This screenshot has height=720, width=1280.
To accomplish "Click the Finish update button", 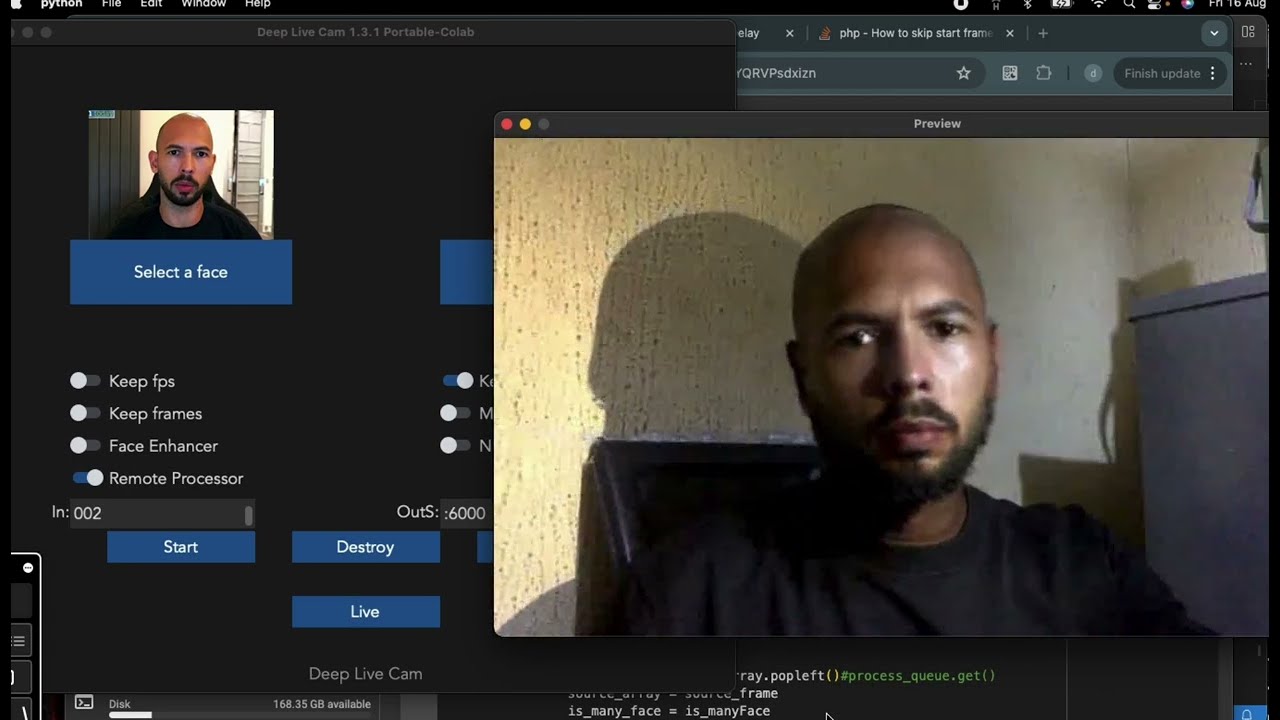I will pyautogui.click(x=1162, y=73).
